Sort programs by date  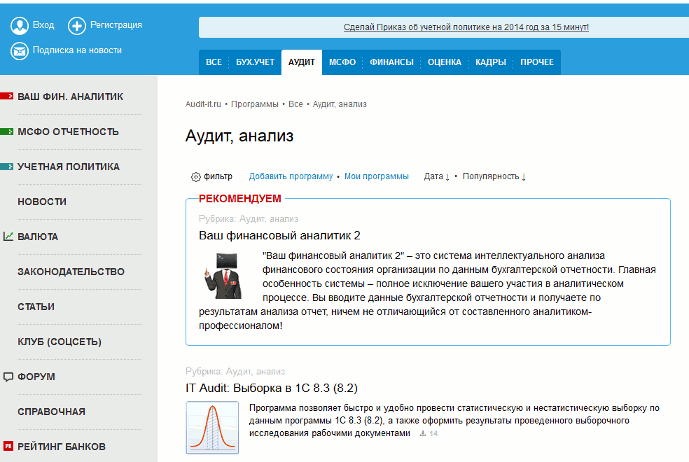pos(436,177)
